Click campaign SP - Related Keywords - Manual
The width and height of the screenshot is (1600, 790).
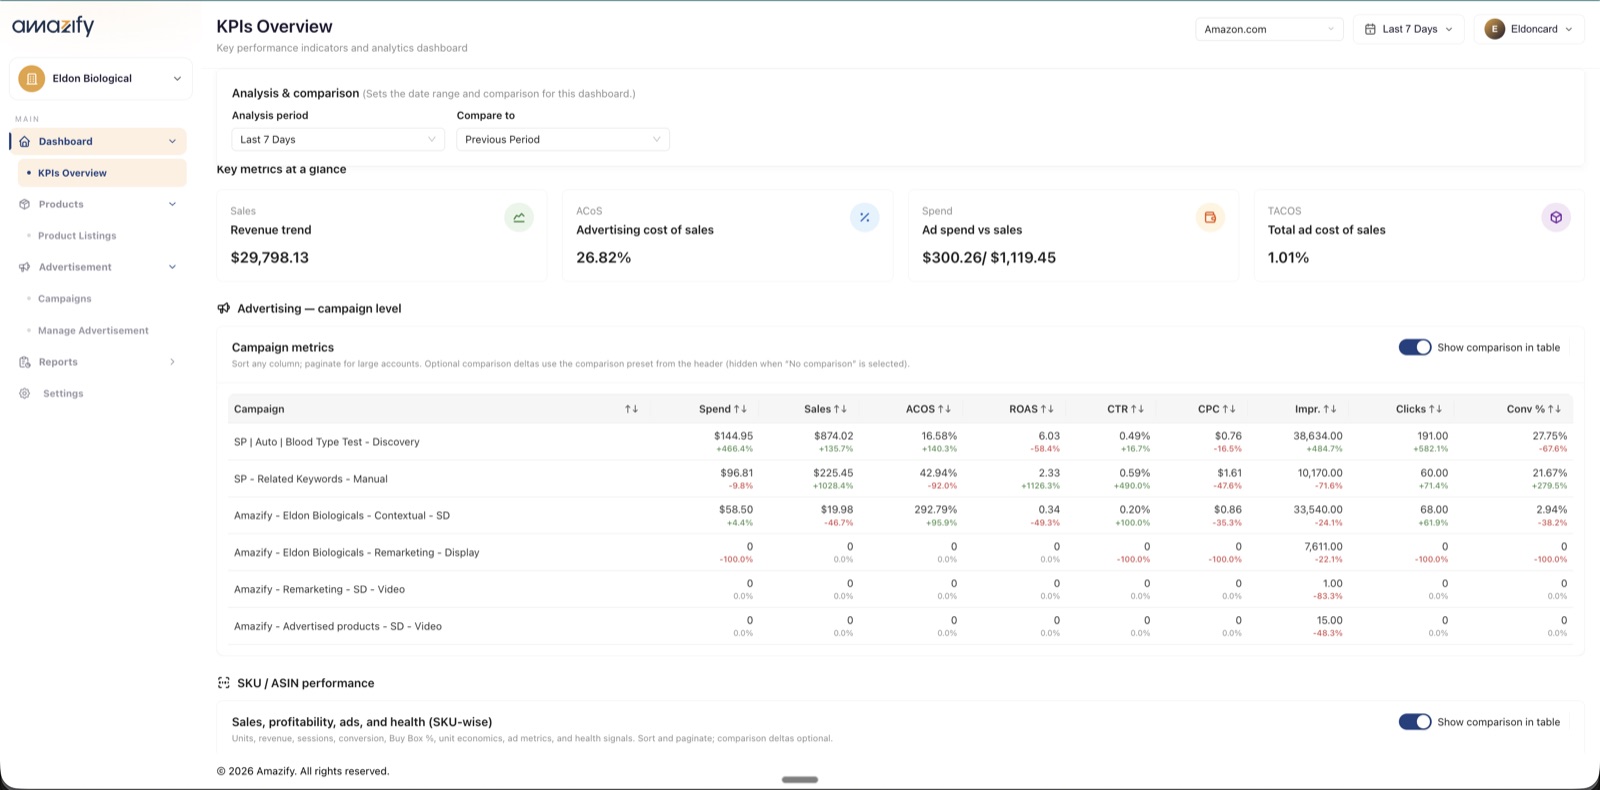[x=311, y=479]
